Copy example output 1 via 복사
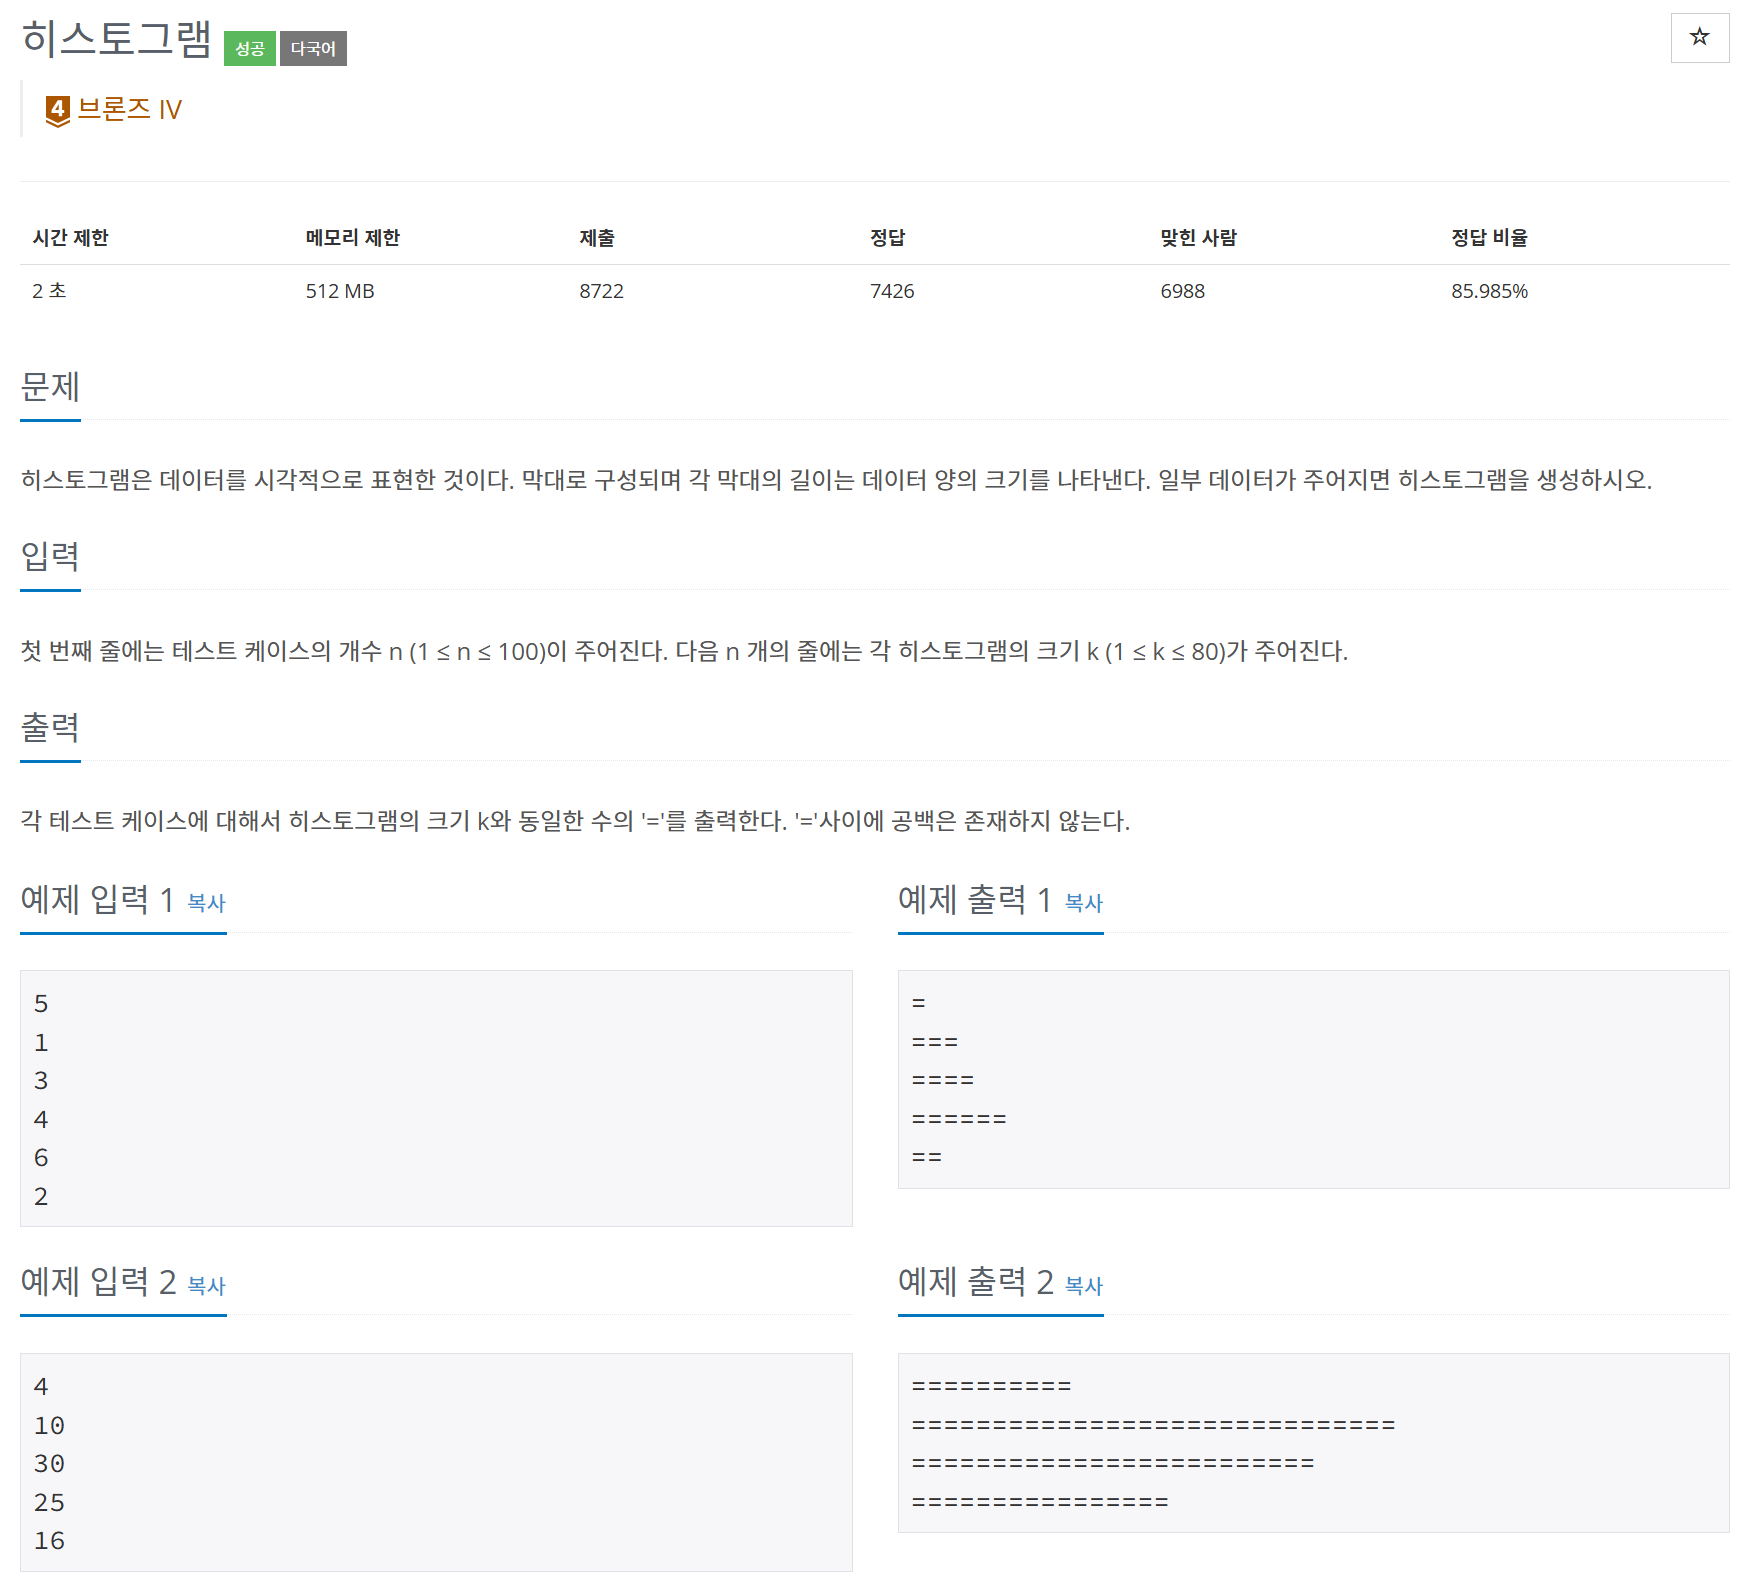1751x1596 pixels. tap(1084, 902)
